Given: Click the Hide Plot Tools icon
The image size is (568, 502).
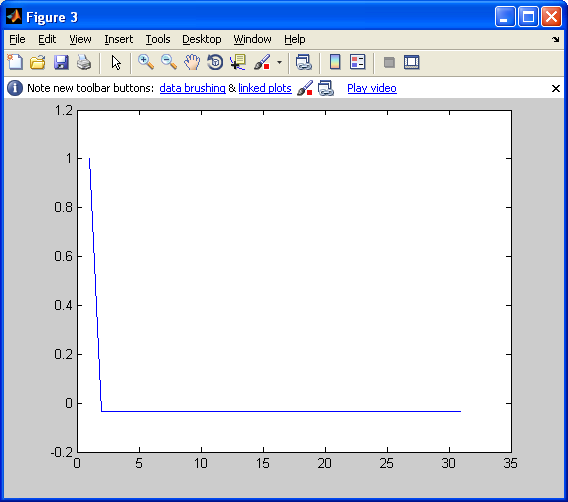Looking at the screenshot, I should tap(389, 62).
